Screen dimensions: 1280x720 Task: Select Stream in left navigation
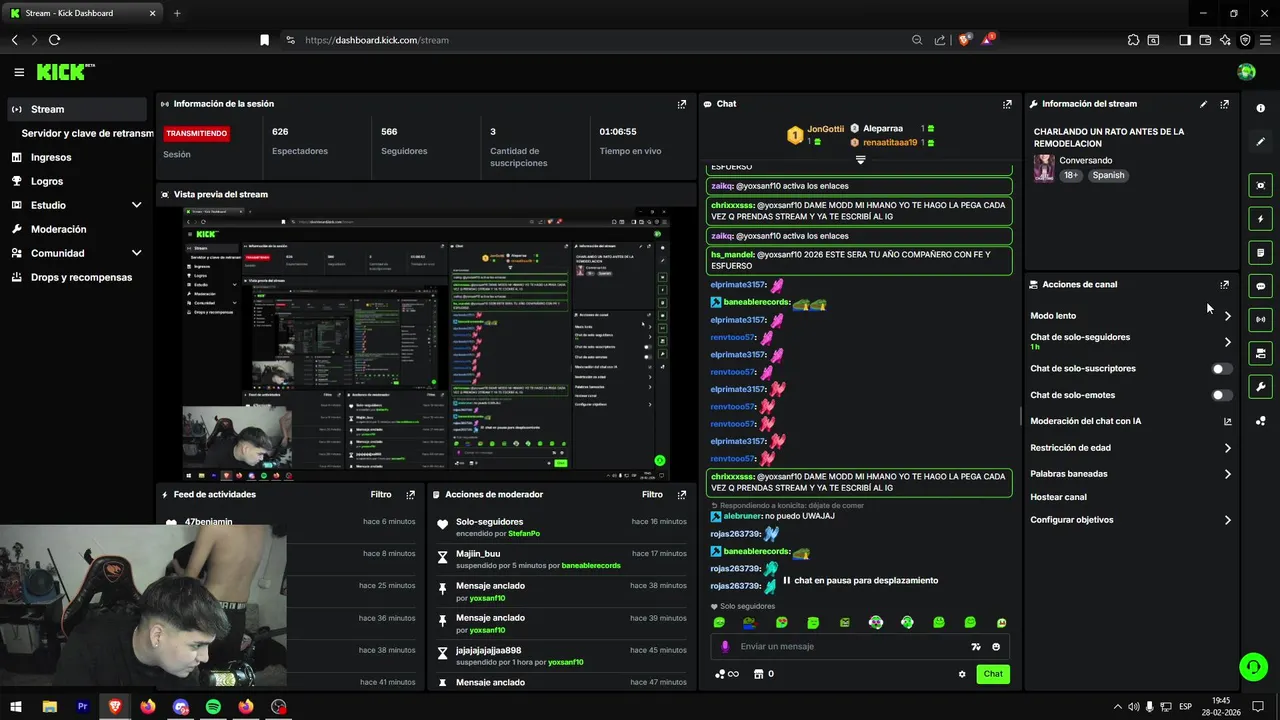[x=77, y=109]
